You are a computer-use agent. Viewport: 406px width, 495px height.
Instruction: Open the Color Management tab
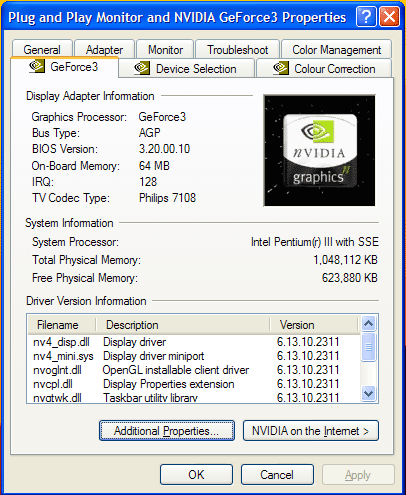click(336, 50)
